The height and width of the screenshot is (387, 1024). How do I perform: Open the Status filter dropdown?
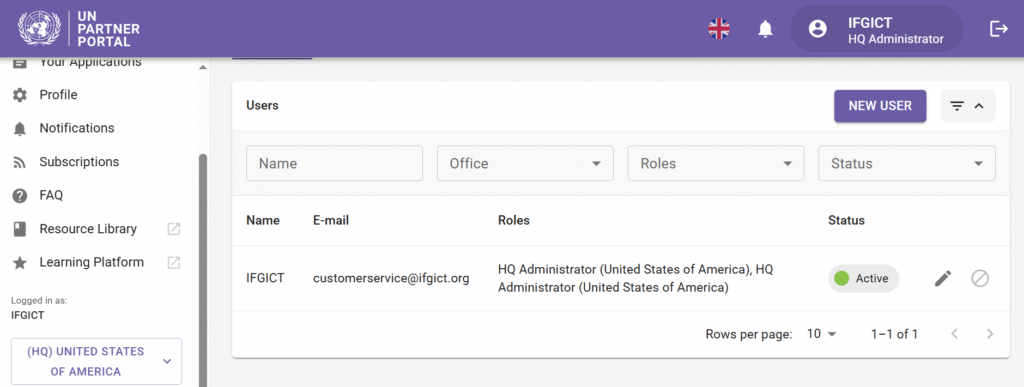tap(906, 163)
